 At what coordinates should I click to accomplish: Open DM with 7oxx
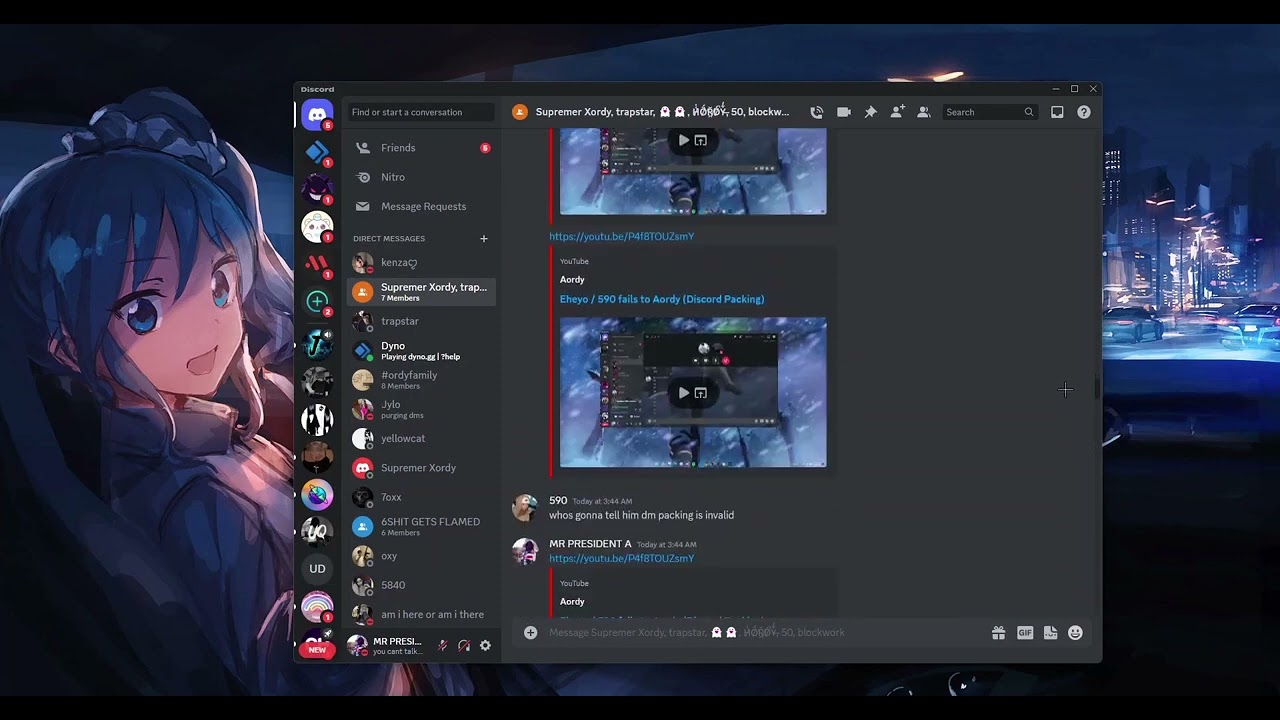421,497
